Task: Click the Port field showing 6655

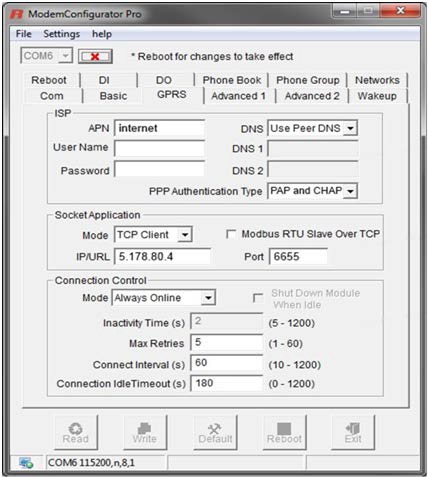Action: 298,257
